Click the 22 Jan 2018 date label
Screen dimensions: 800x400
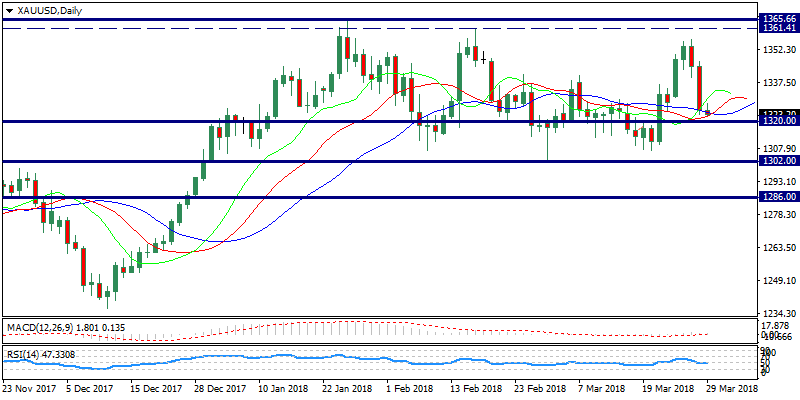346,387
